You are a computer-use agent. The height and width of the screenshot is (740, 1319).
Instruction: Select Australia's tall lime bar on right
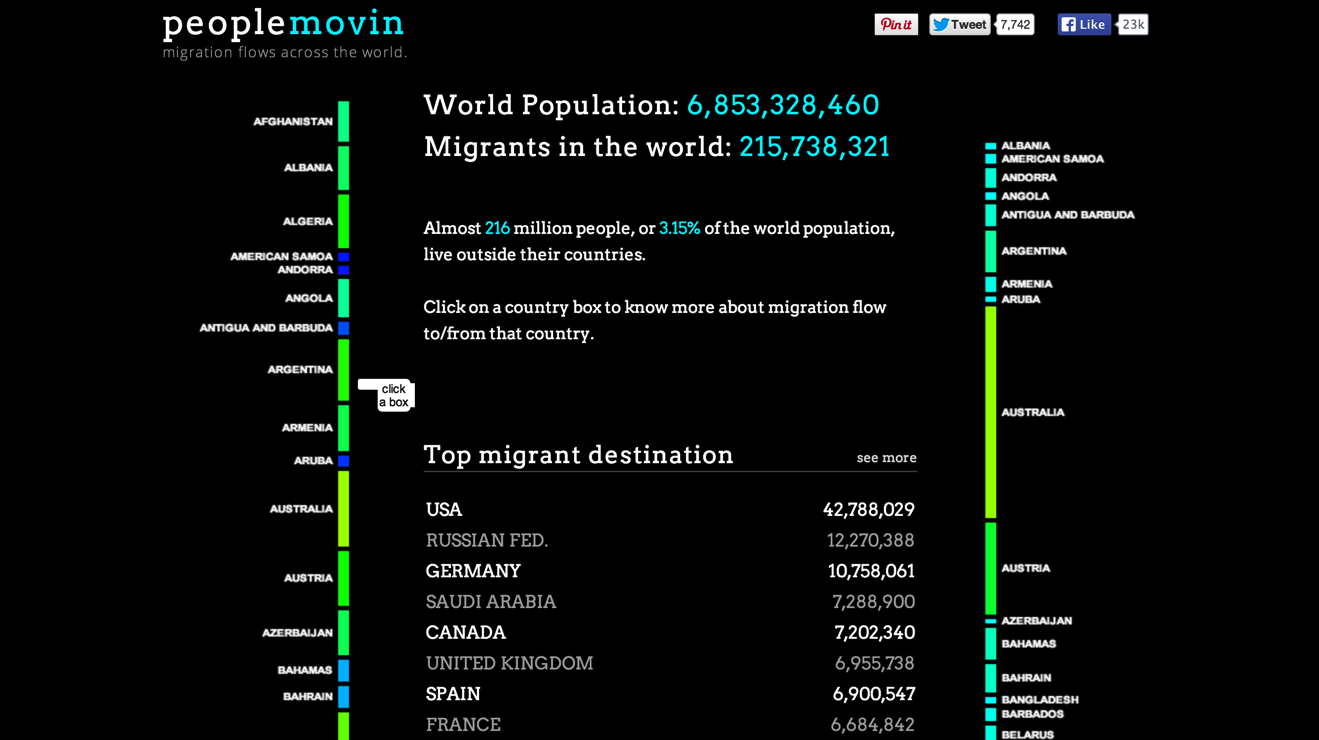[991, 413]
